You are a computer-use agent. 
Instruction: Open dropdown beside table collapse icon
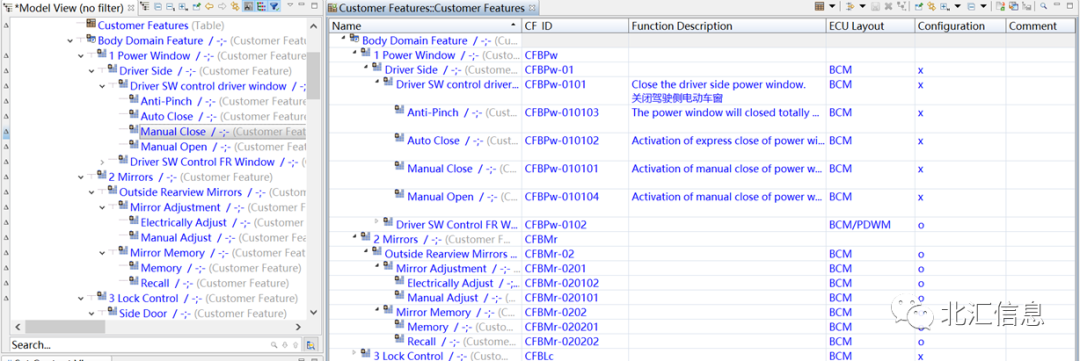(984, 6)
